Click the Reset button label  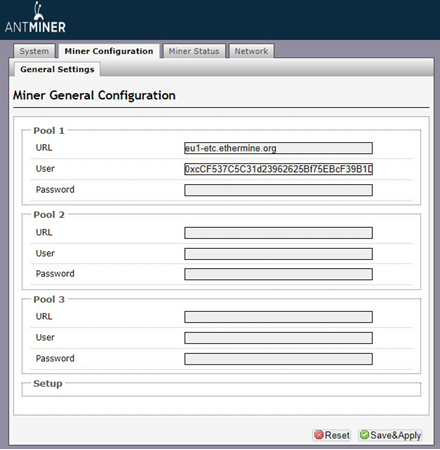[337, 435]
